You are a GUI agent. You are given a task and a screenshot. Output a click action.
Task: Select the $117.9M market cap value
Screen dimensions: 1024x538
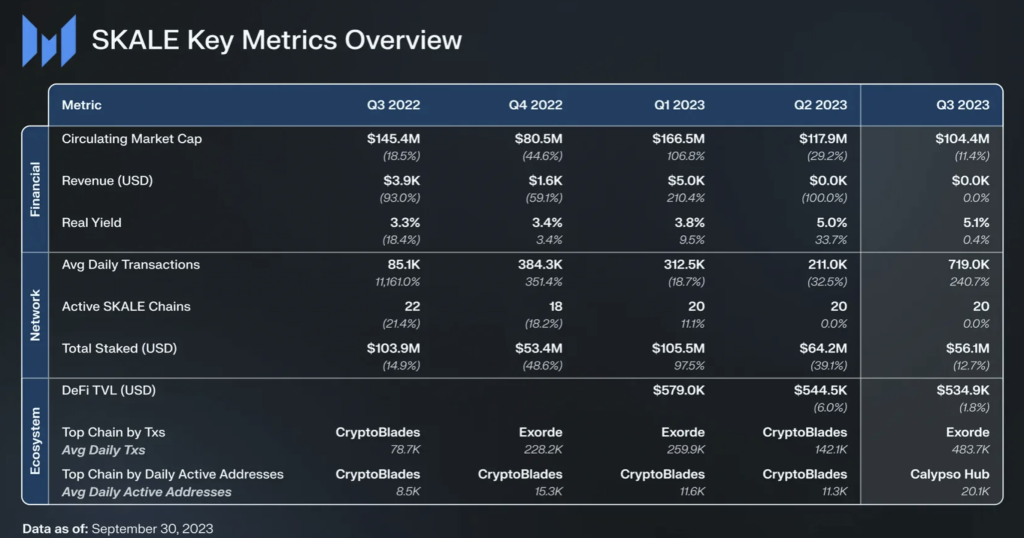click(823, 139)
